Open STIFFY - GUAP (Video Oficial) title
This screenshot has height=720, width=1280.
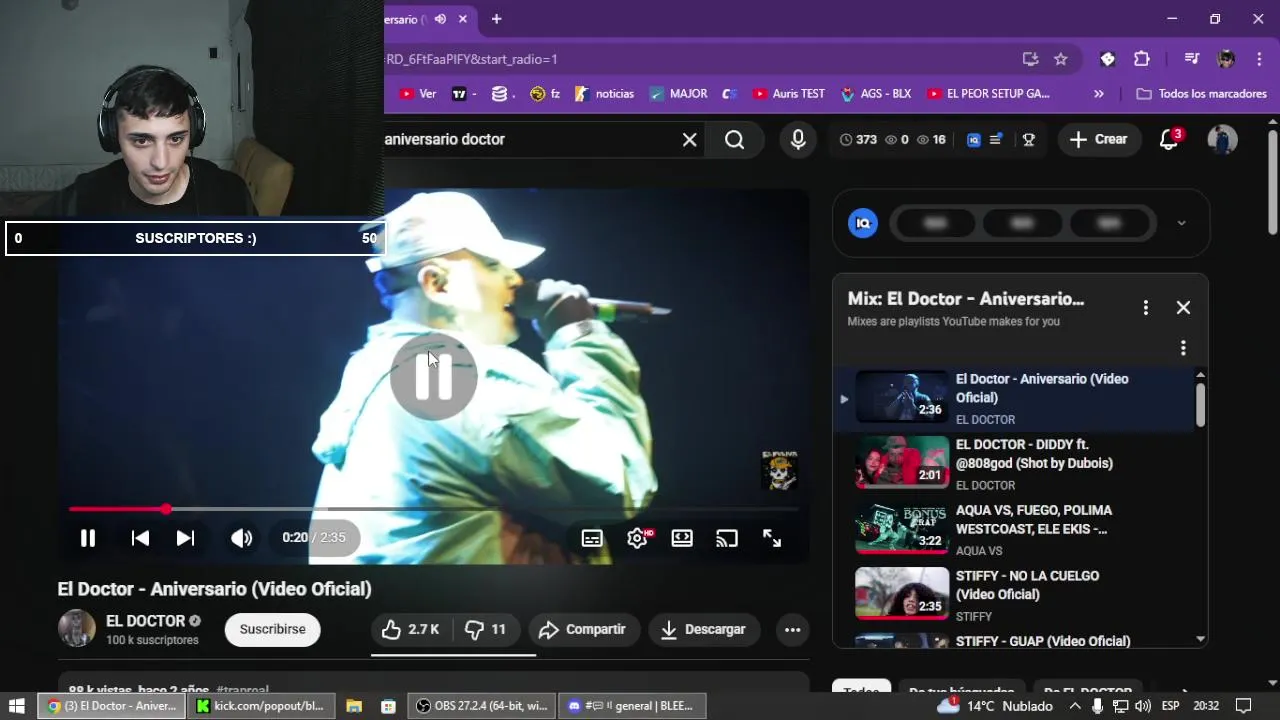click(x=1043, y=641)
